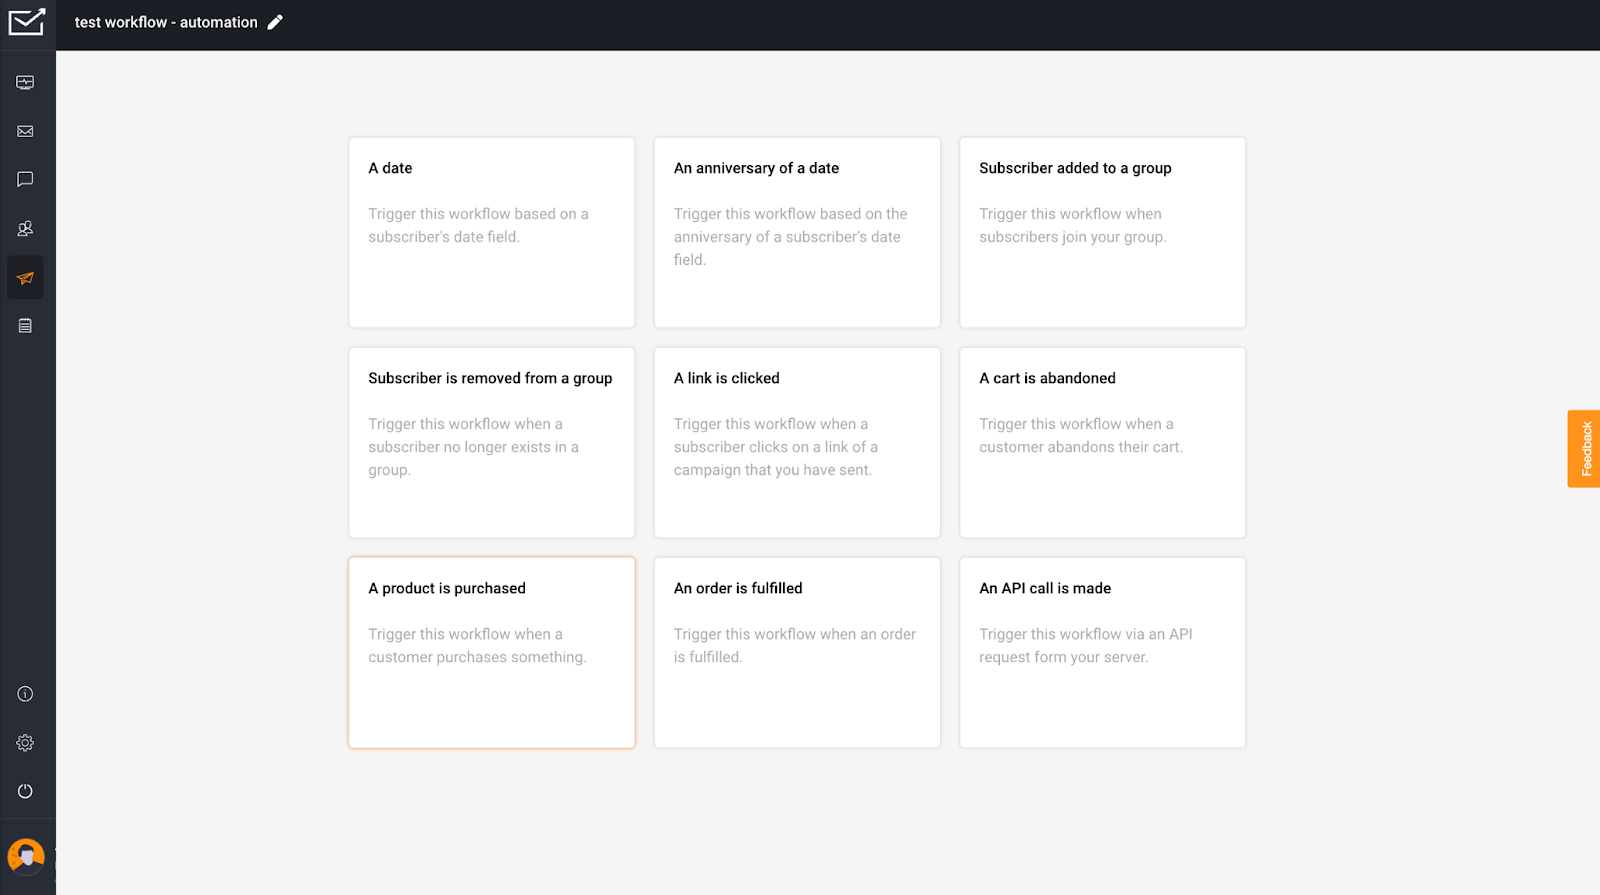Click the power logout icon

click(25, 791)
